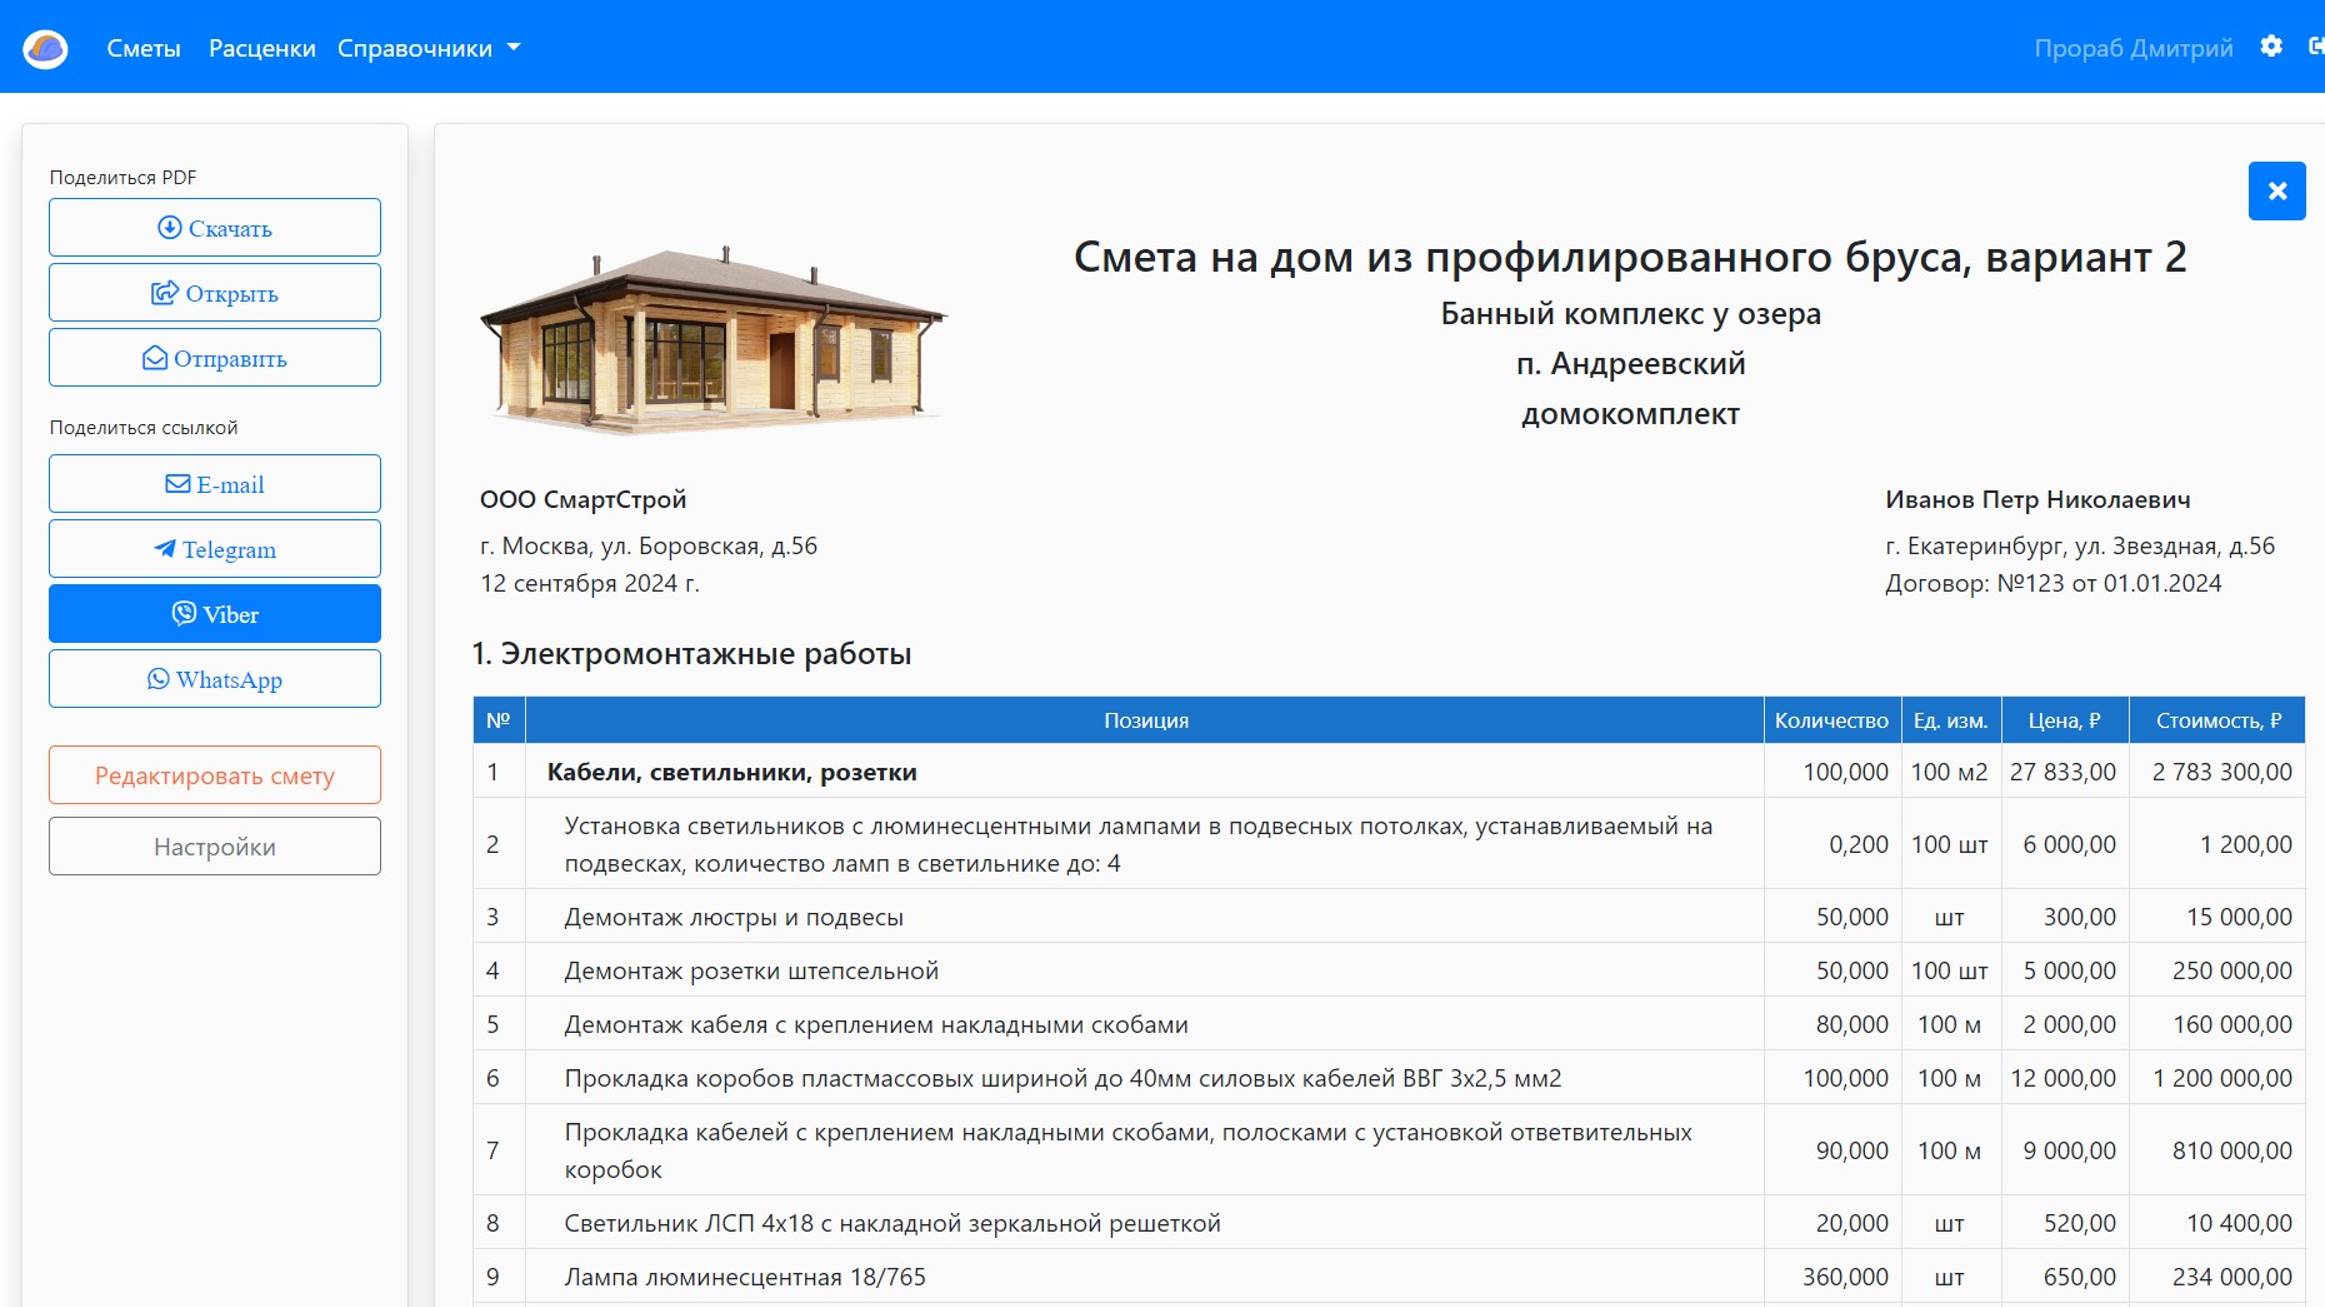
Task: Click the Позиция column header
Action: coord(1145,720)
